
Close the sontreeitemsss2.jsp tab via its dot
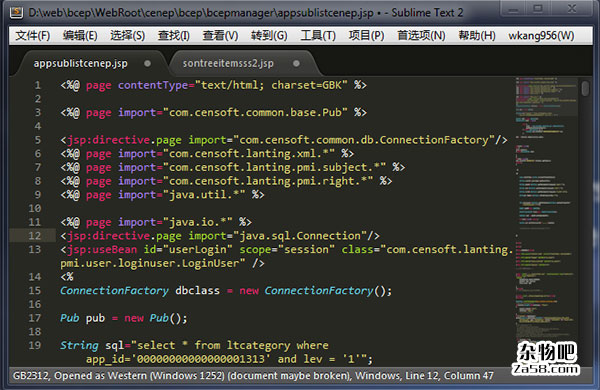pyautogui.click(x=296, y=64)
